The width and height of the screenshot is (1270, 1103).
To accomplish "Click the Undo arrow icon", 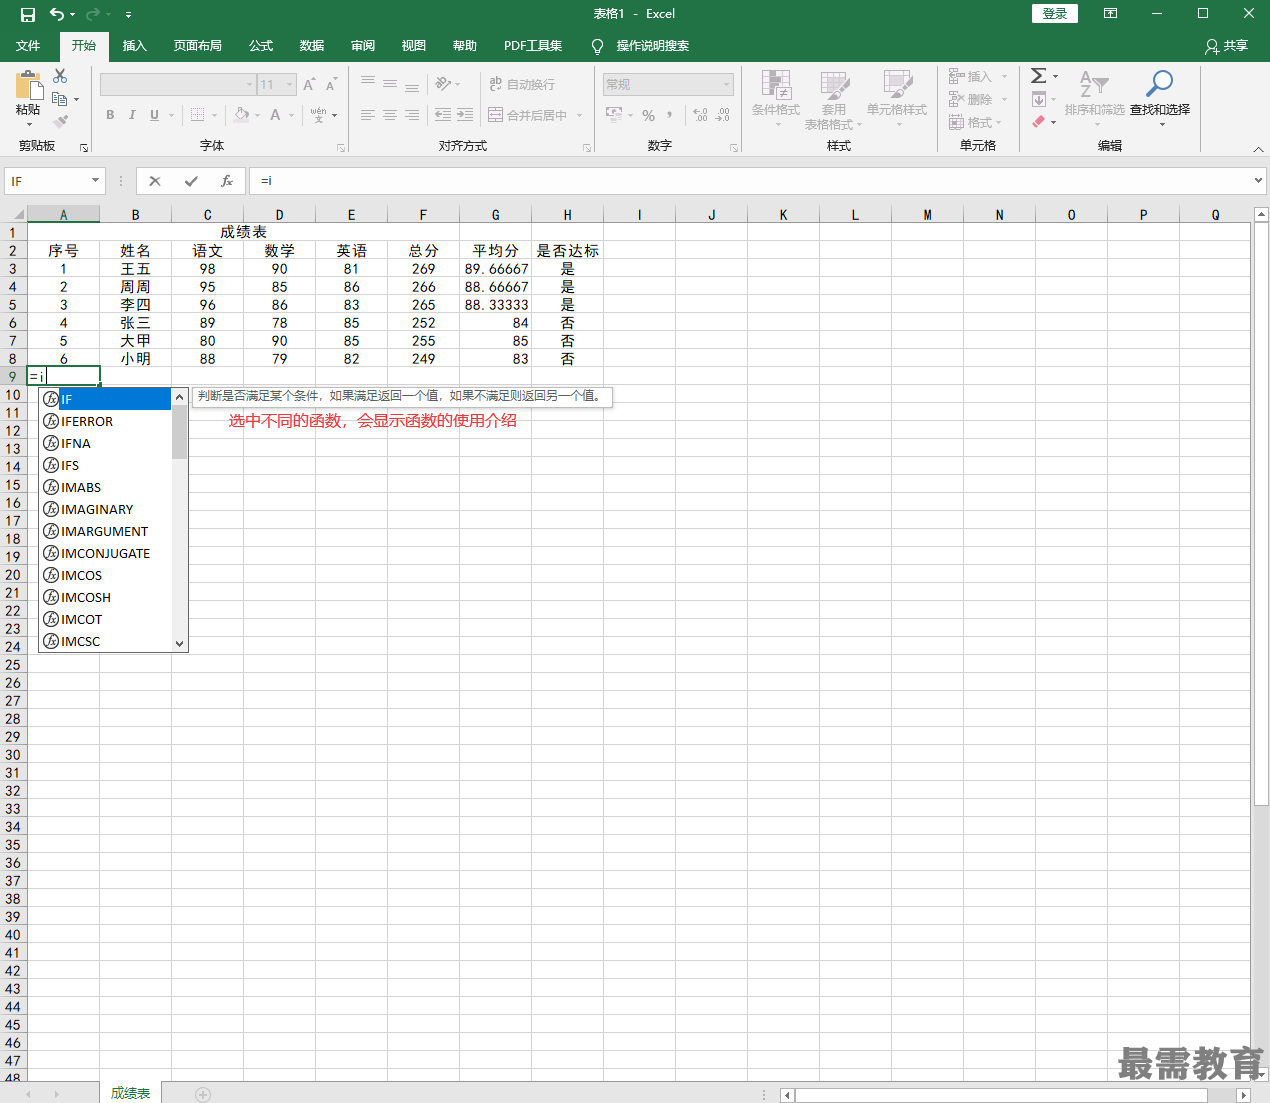I will (58, 14).
